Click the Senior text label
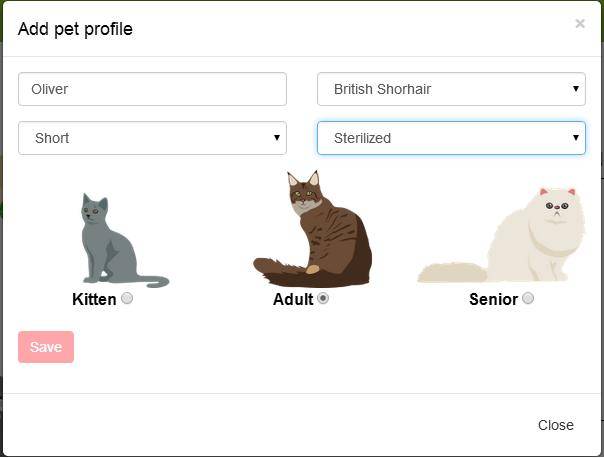 tap(493, 299)
